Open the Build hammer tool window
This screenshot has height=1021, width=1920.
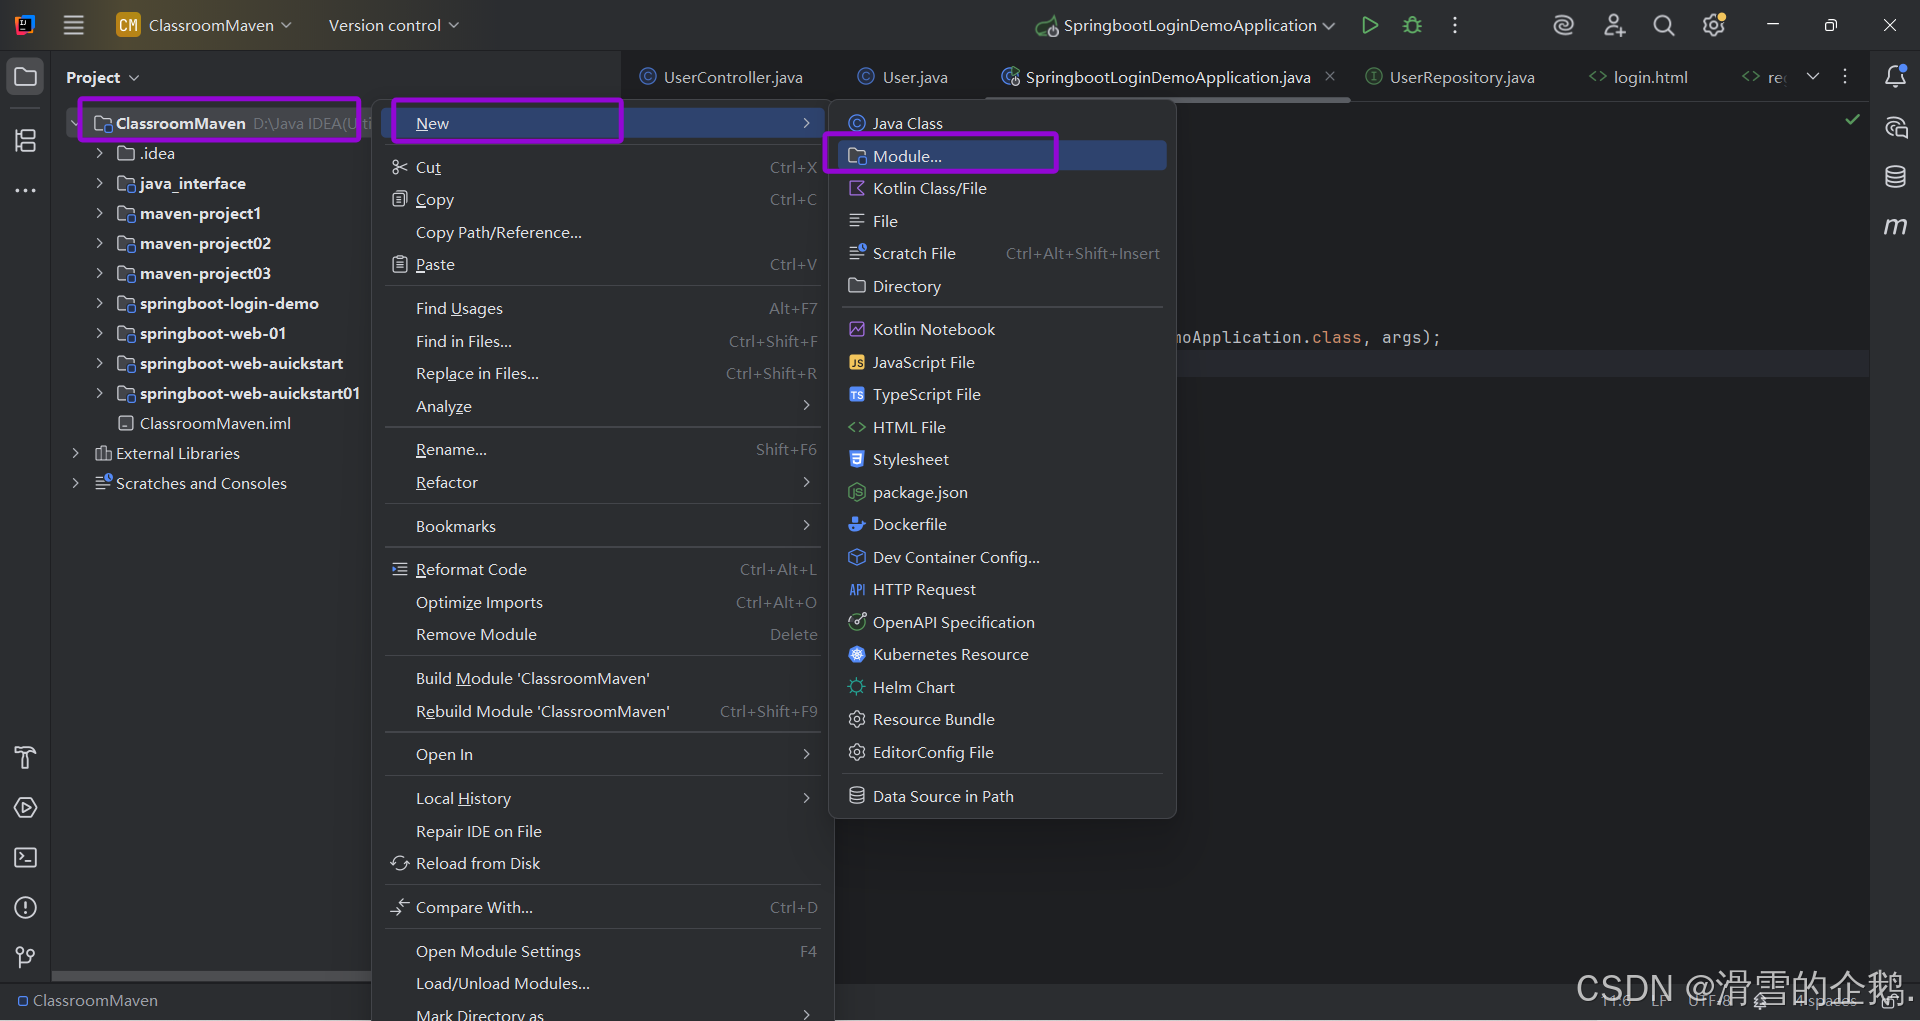click(x=26, y=758)
